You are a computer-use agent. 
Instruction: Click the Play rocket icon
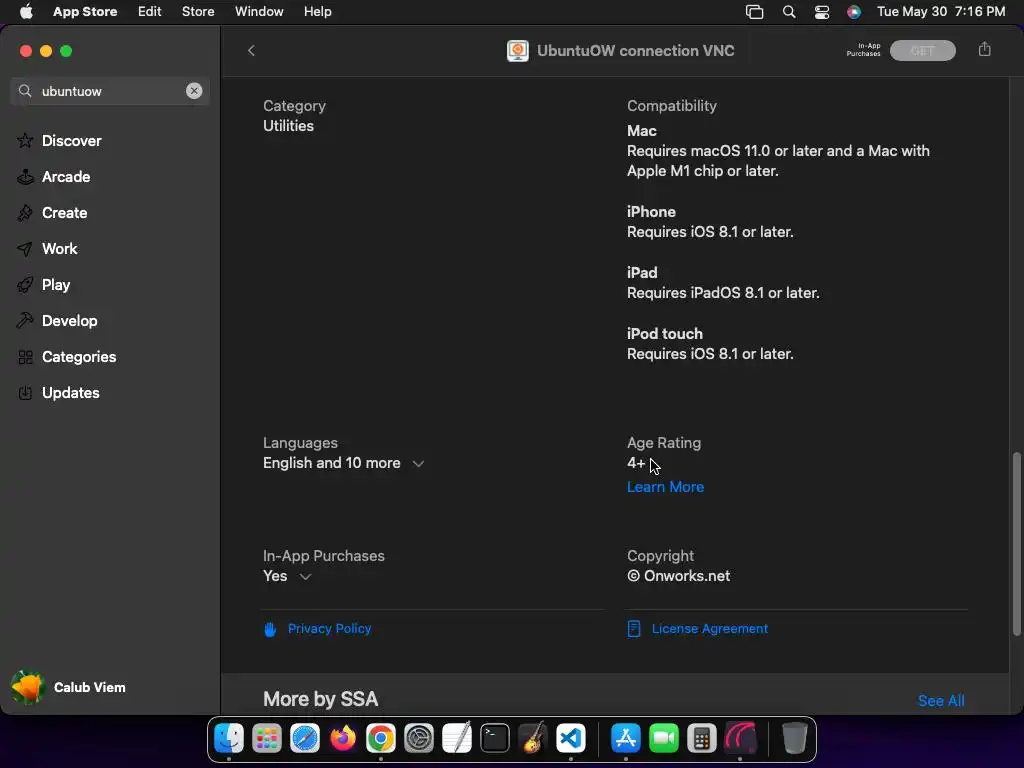pos(25,285)
